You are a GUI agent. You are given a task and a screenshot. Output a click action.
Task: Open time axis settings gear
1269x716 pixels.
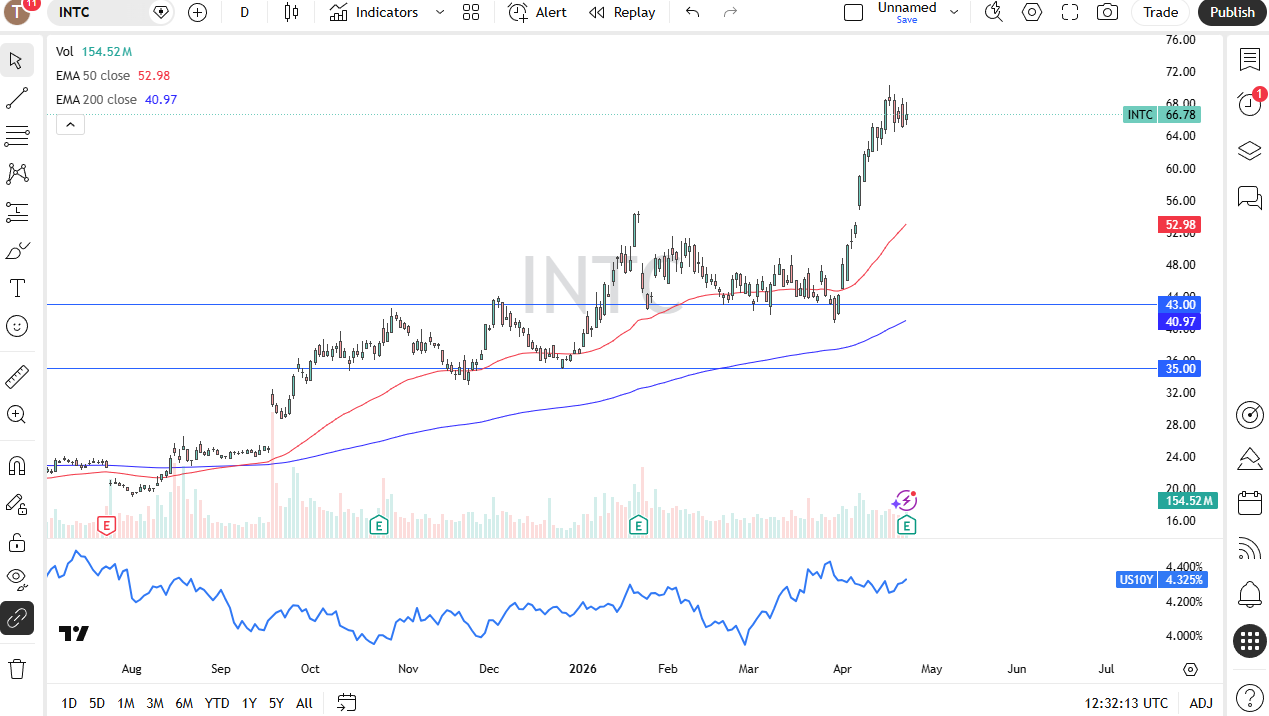1190,669
